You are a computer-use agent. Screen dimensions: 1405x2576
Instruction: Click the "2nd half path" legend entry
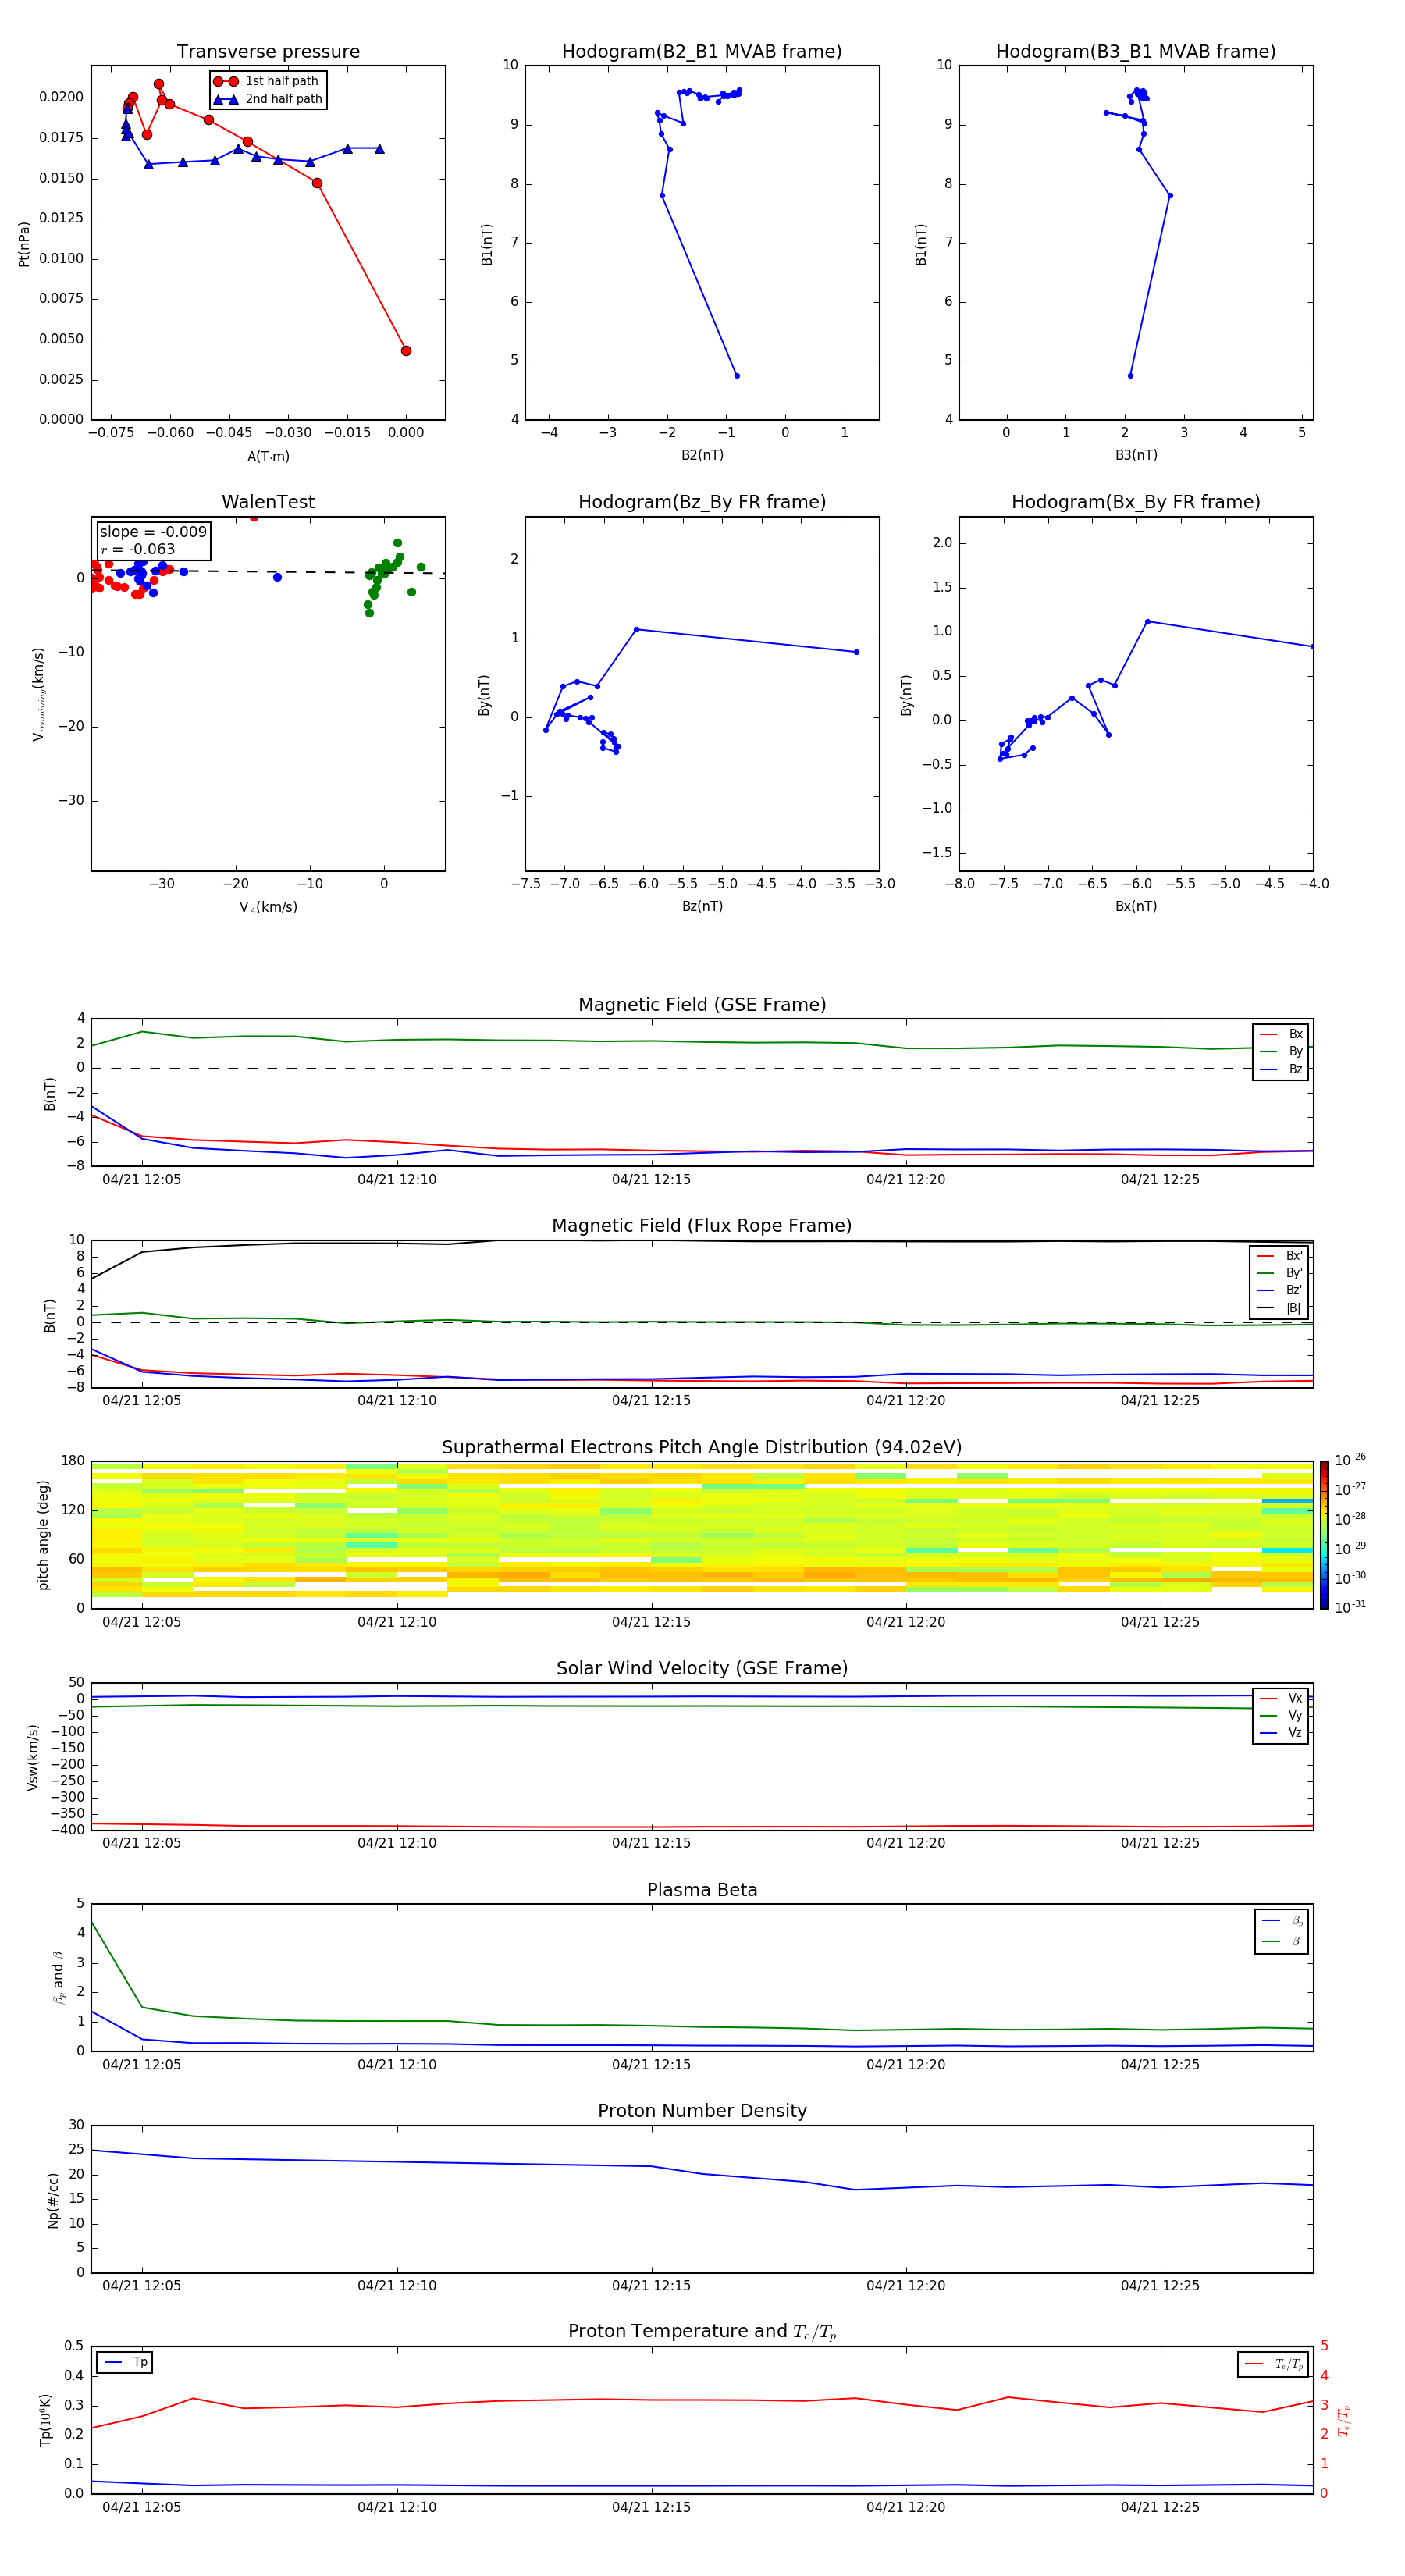click(268, 99)
